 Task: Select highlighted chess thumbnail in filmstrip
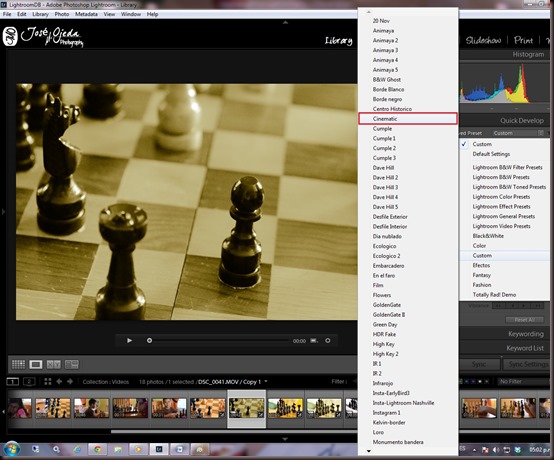tap(246, 408)
